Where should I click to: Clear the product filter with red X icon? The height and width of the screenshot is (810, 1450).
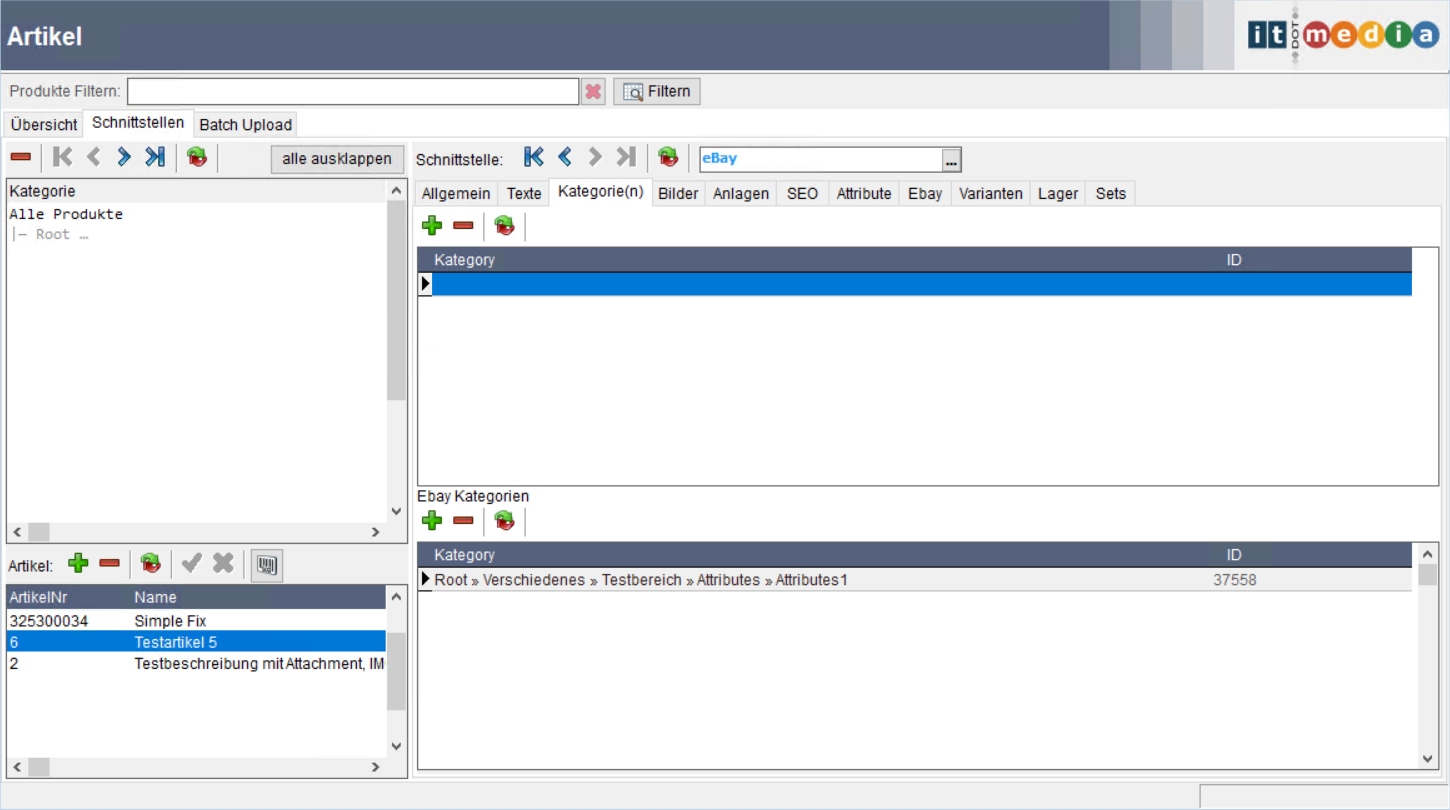(594, 92)
